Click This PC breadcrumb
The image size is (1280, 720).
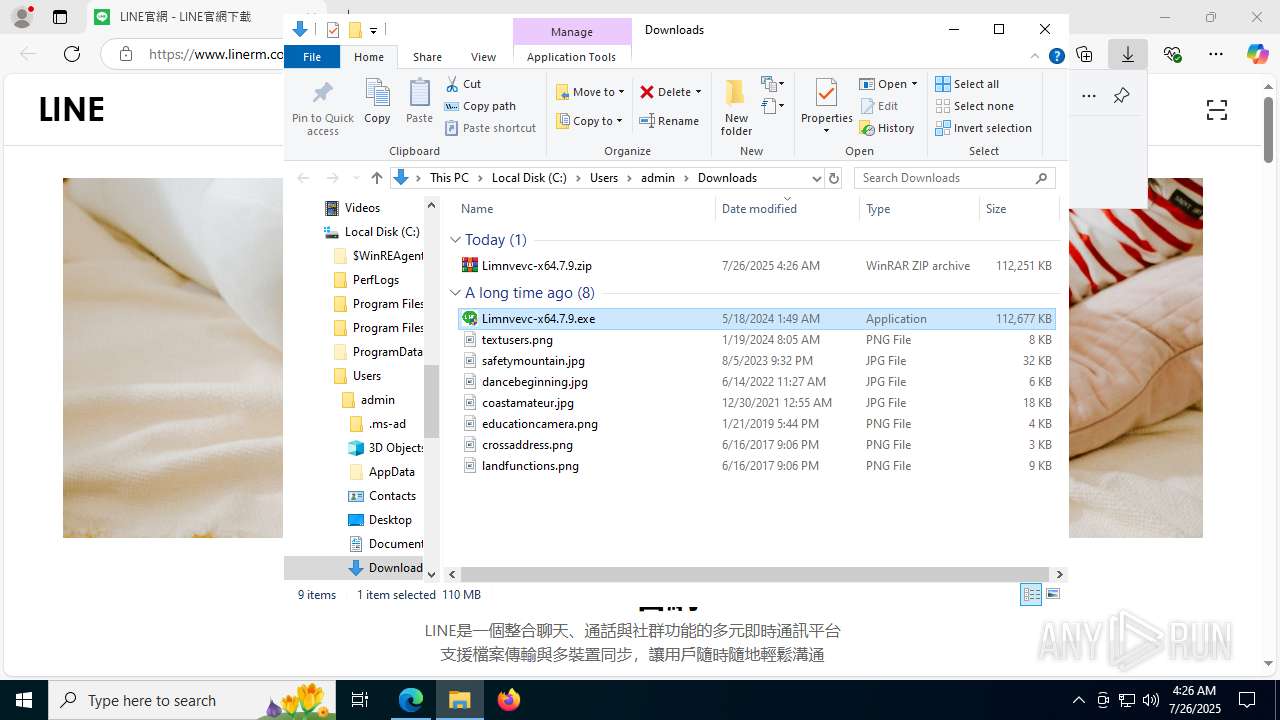pyautogui.click(x=449, y=178)
